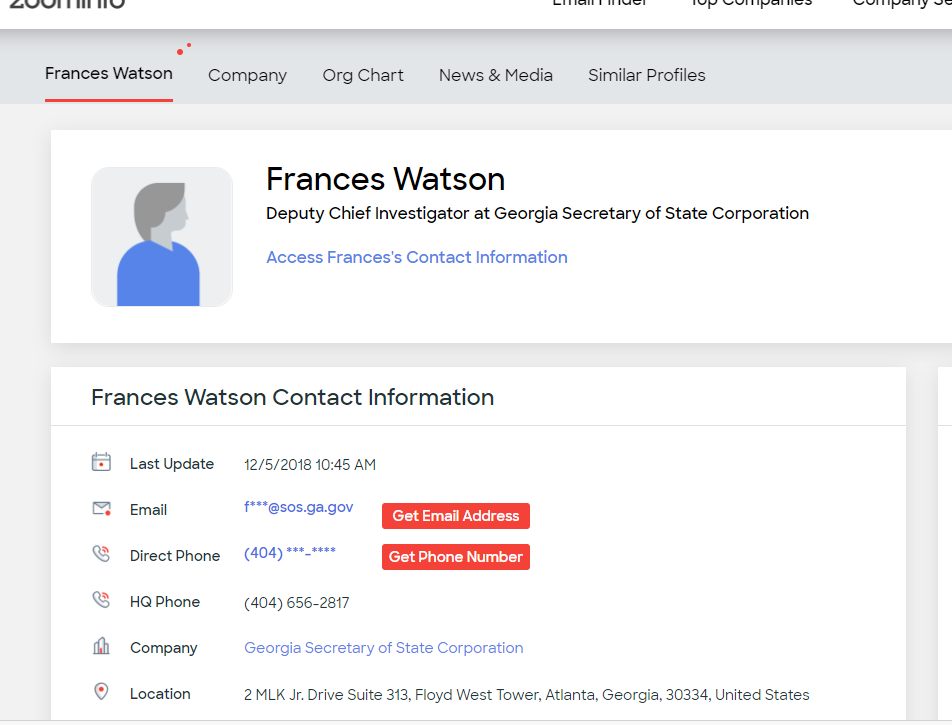952x725 pixels.
Task: Click the phone icon beside Direct Phone
Action: point(101,554)
